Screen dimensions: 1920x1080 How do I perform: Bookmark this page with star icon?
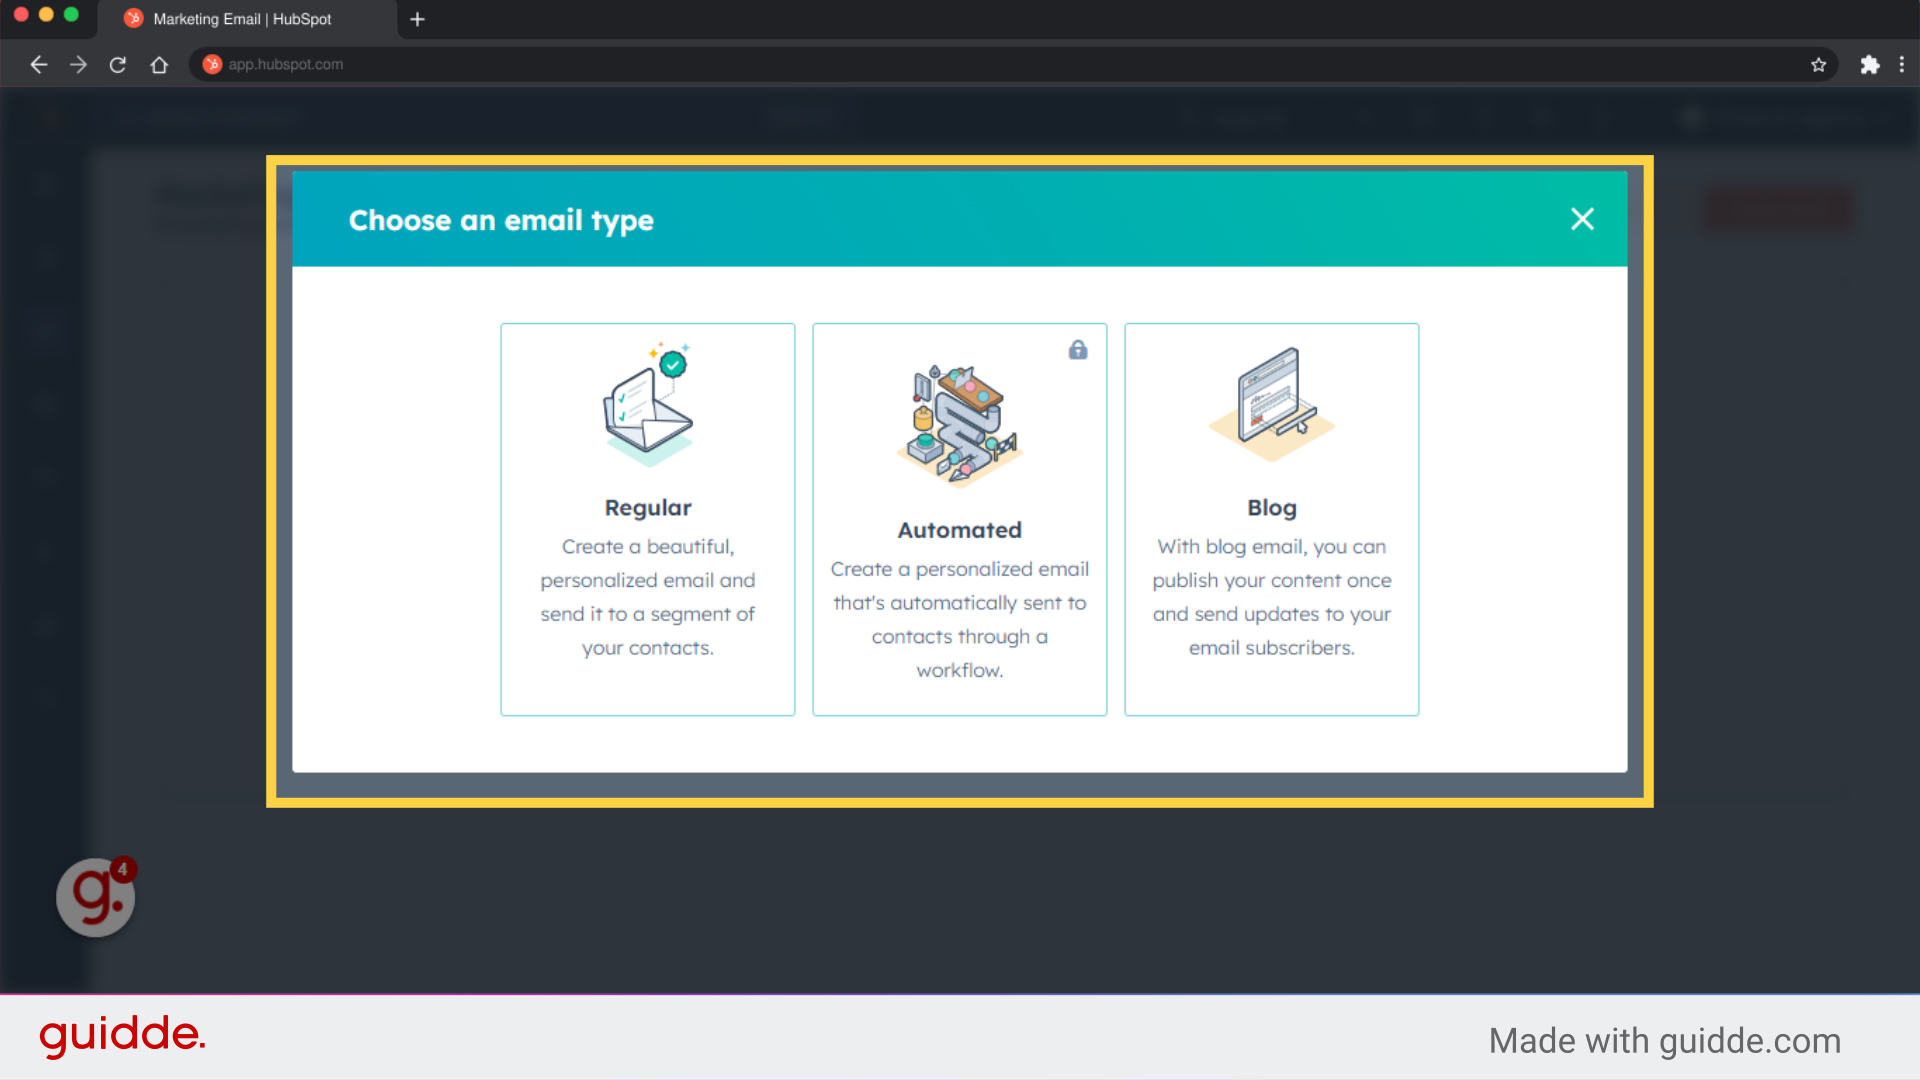(x=1818, y=65)
